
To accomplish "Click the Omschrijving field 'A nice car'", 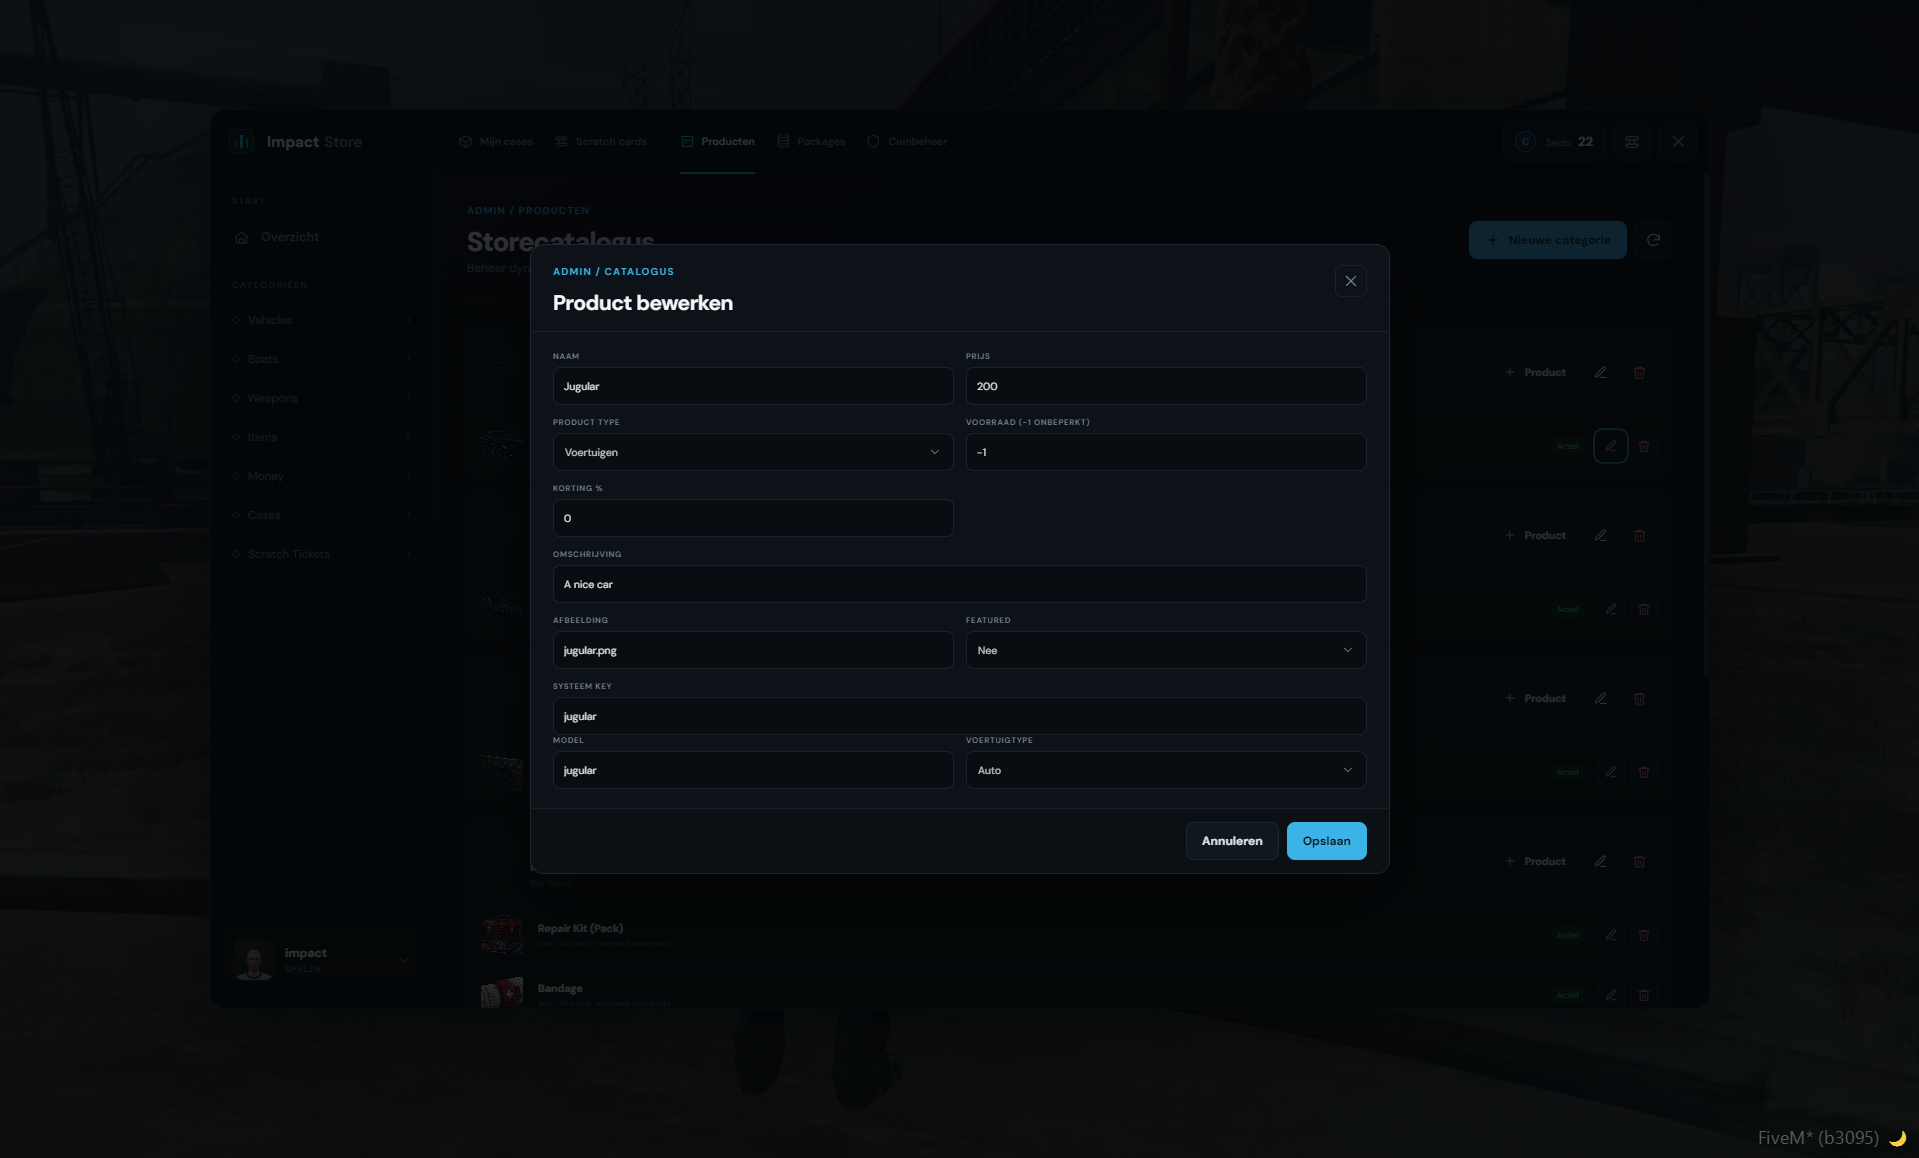I will tap(959, 584).
